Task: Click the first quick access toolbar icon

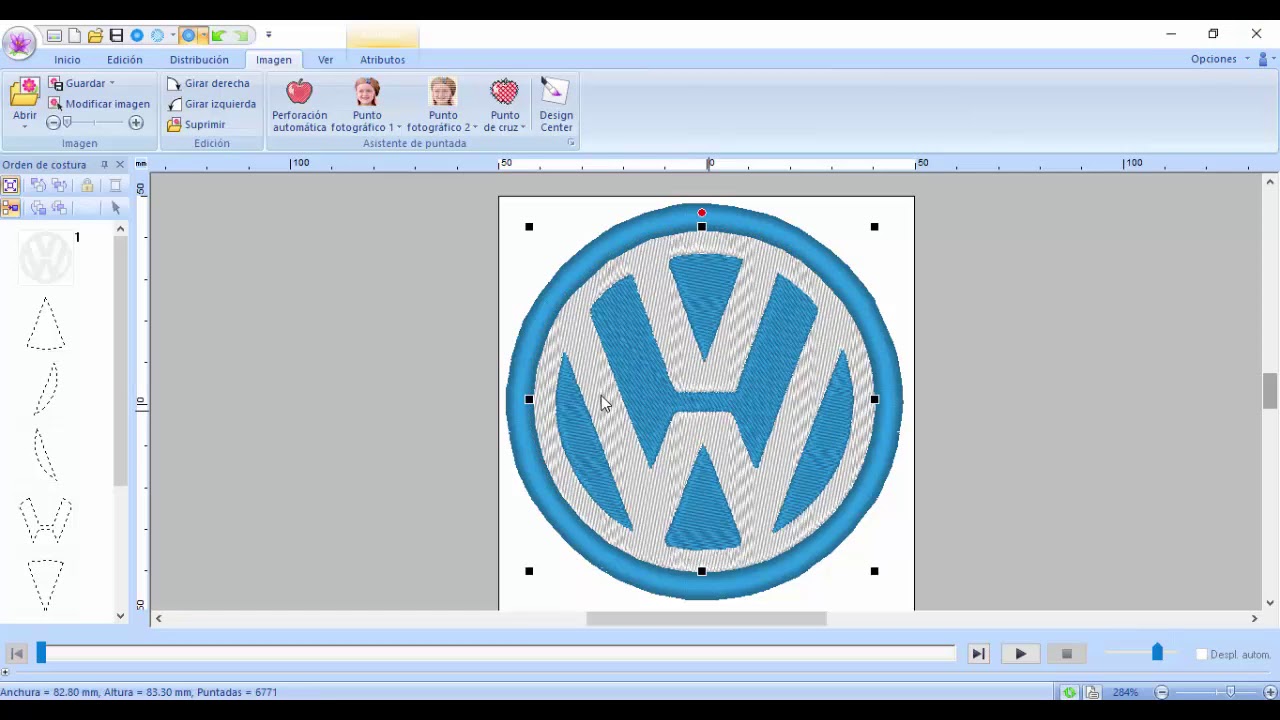Action: pos(54,36)
